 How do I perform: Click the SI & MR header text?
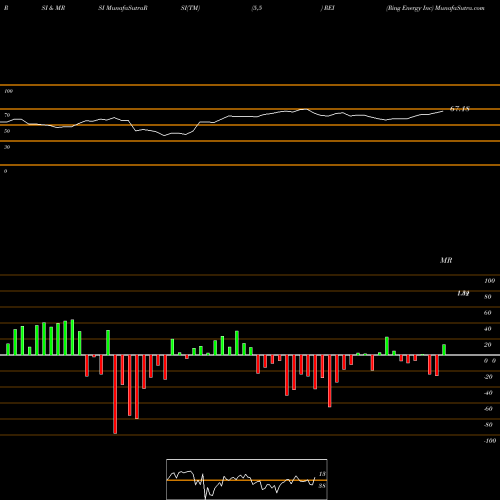click(x=53, y=8)
